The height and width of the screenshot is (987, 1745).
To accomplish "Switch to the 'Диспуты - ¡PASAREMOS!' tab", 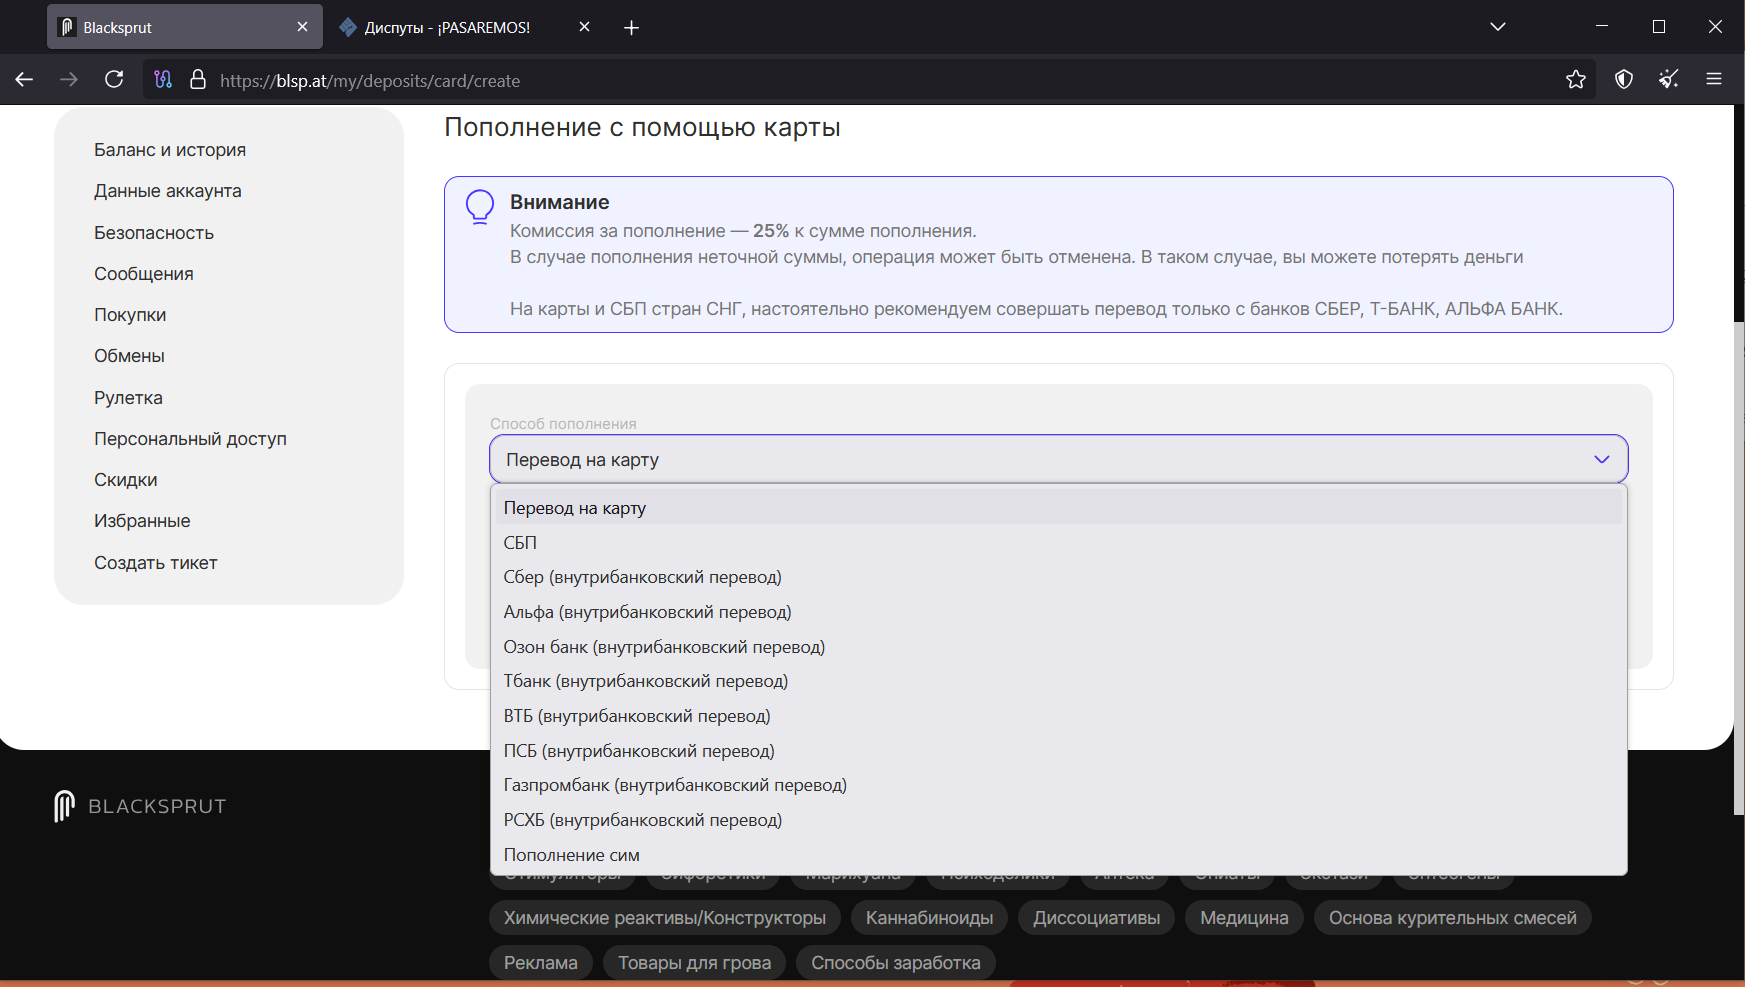I will [x=447, y=28].
